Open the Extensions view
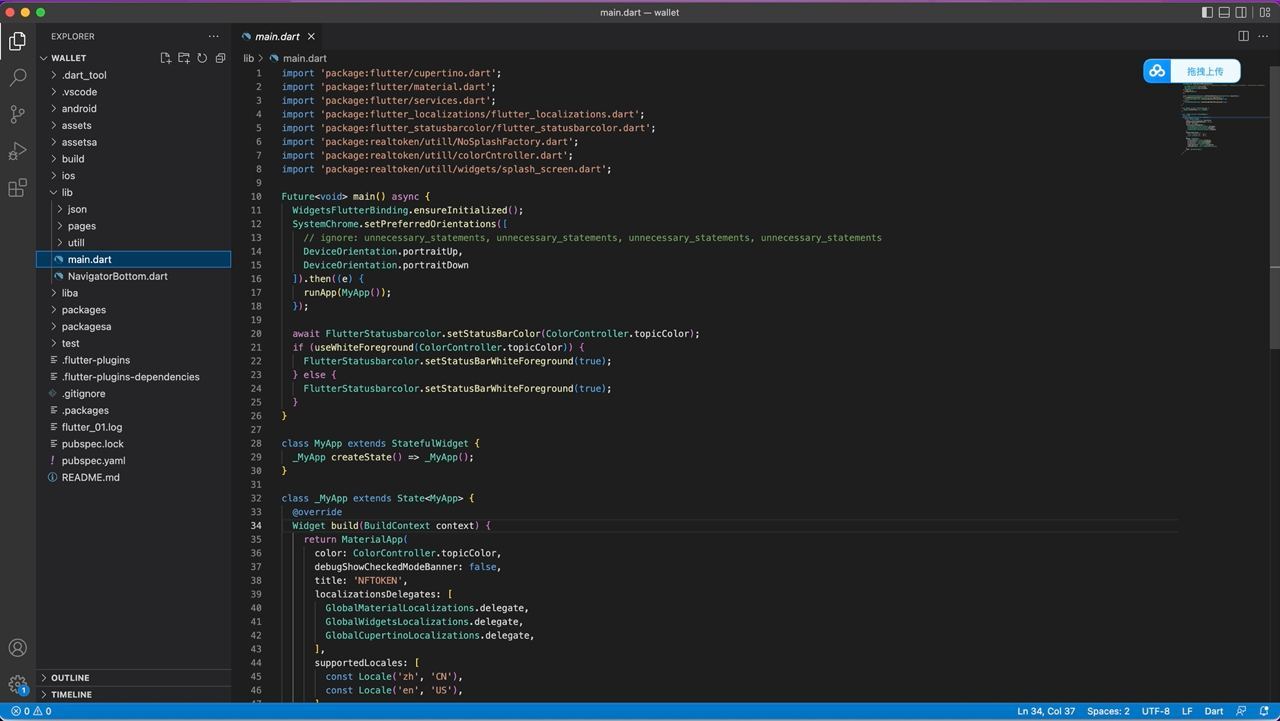Screen dimensions: 1280x721 click(17, 188)
